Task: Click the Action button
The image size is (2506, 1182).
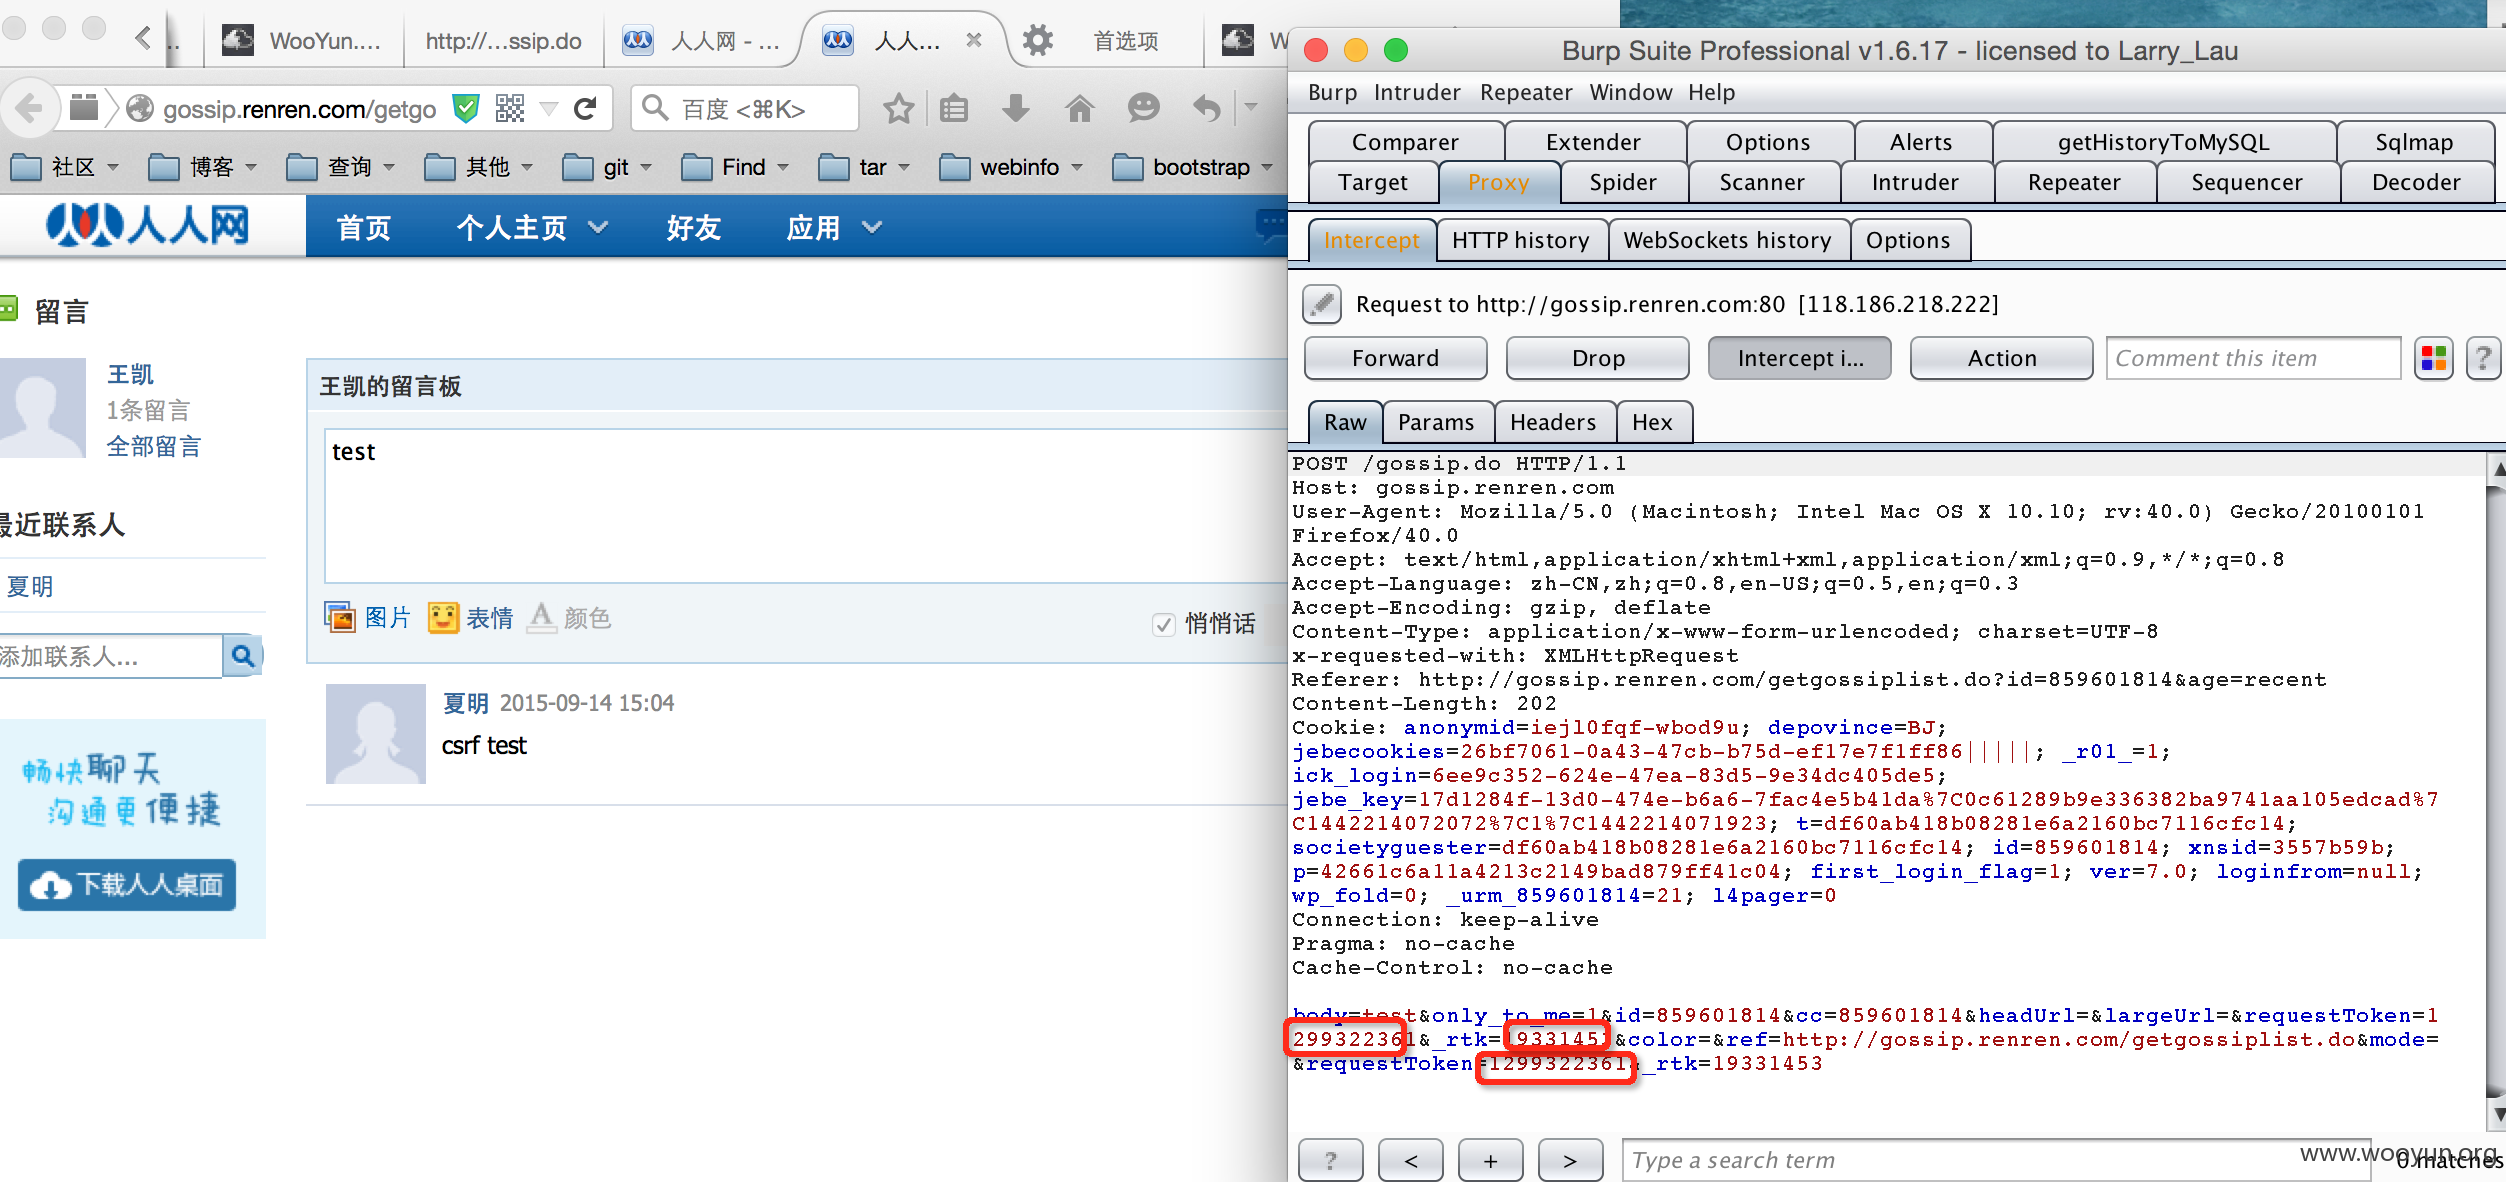Action: coord(2001,358)
